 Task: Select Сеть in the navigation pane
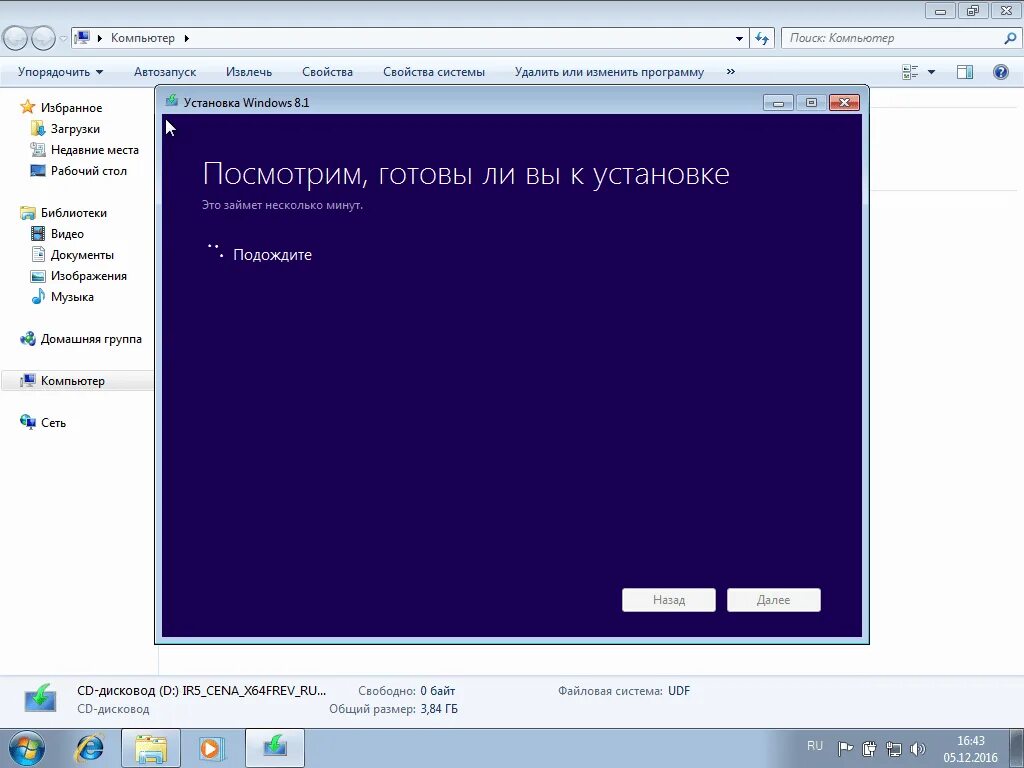coord(54,423)
